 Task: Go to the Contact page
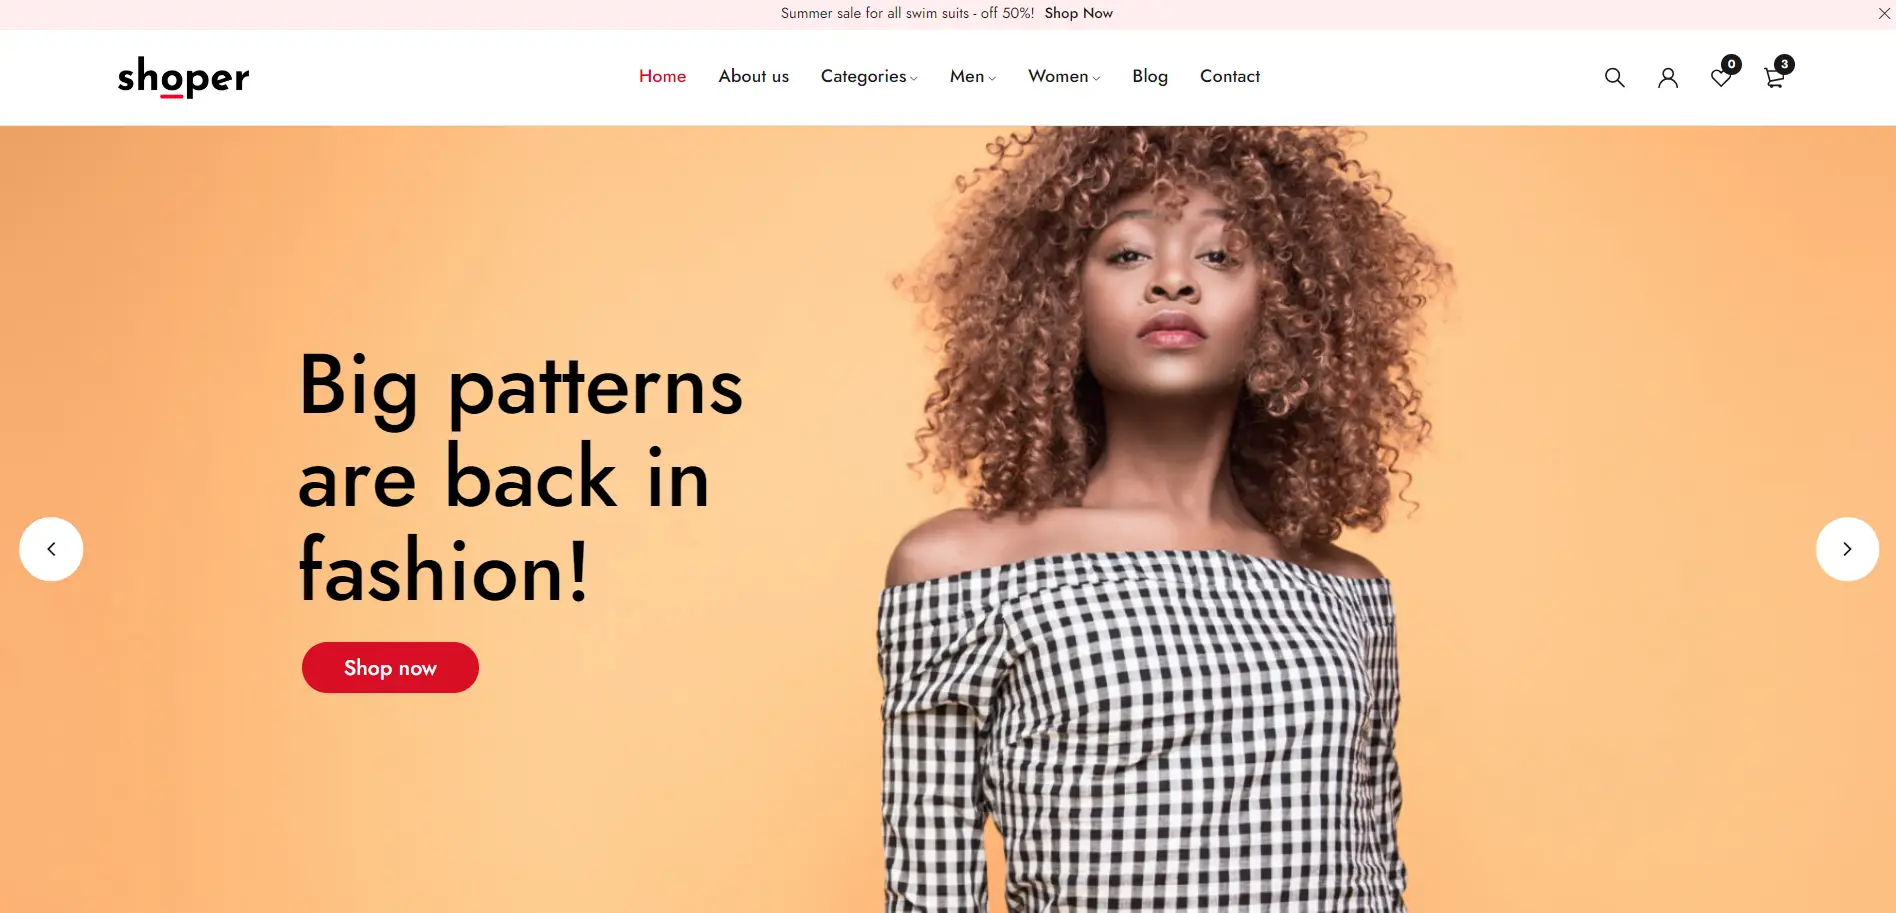(1230, 76)
